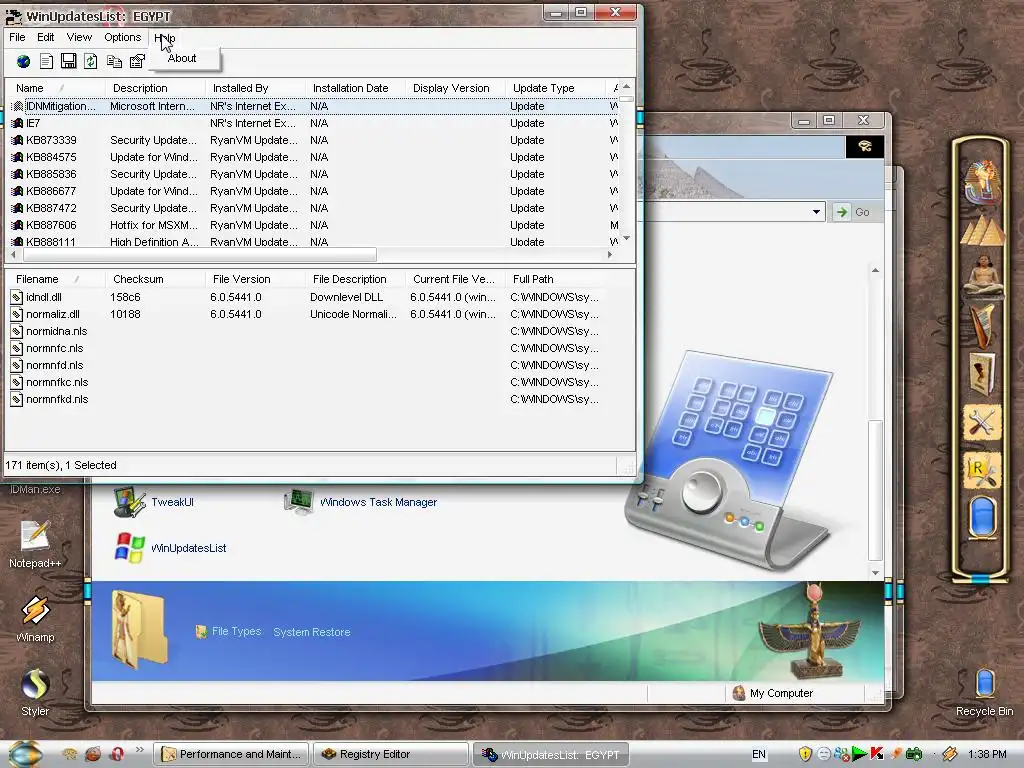
Task: Select update KB873339
Action: tap(312, 140)
